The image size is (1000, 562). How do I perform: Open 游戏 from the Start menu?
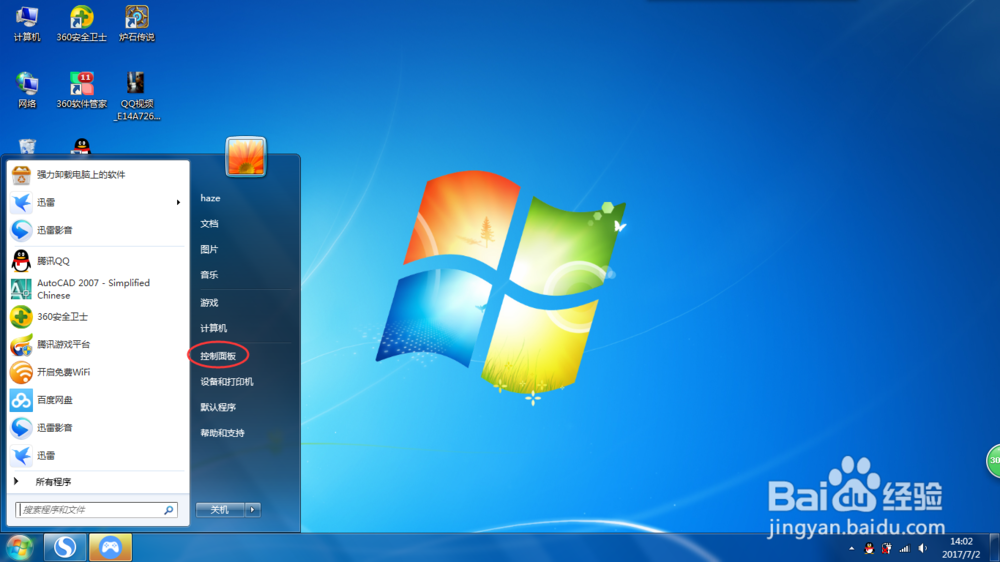[209, 303]
